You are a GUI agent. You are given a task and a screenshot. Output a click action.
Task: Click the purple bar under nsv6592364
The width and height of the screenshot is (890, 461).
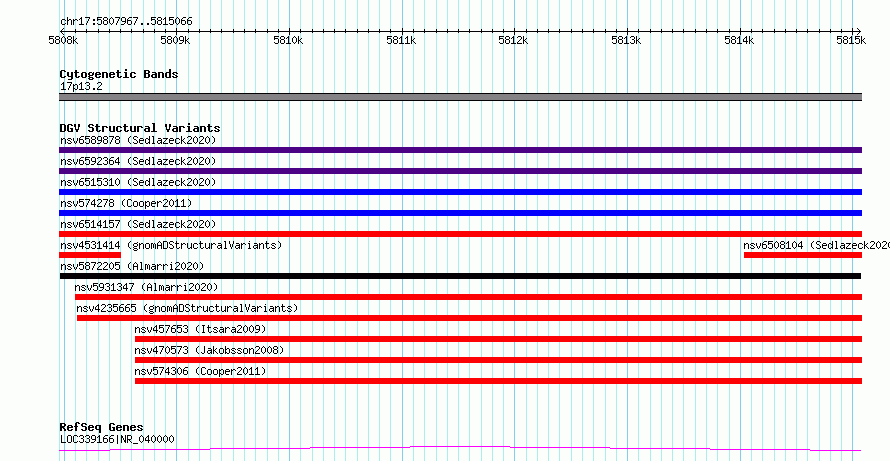460,171
